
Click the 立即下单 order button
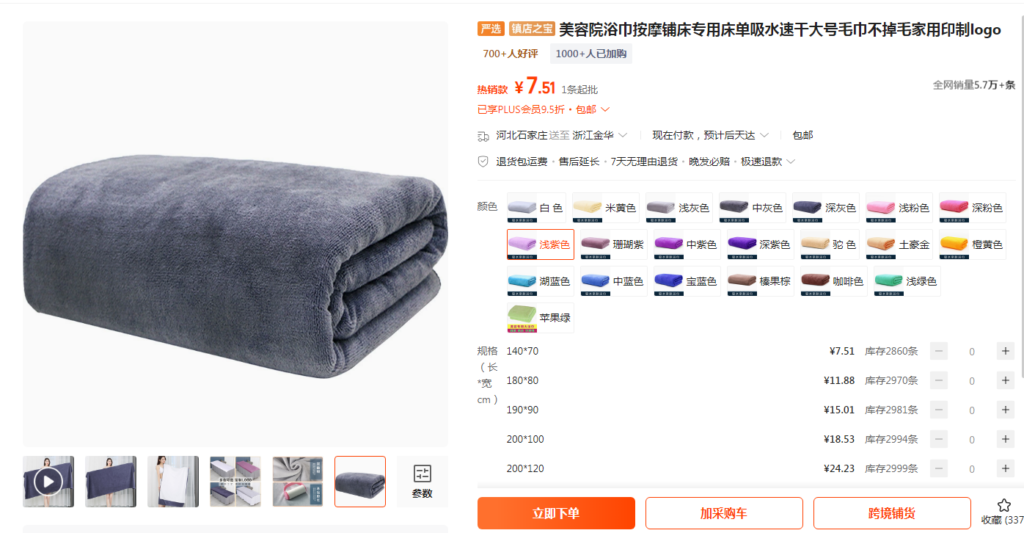556,513
